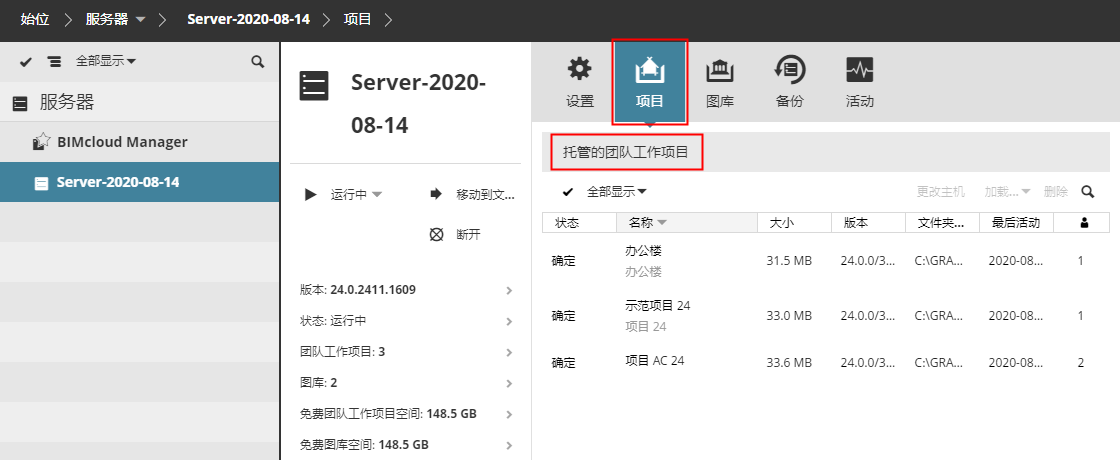Click the large server icon beside title

pyautogui.click(x=314, y=86)
